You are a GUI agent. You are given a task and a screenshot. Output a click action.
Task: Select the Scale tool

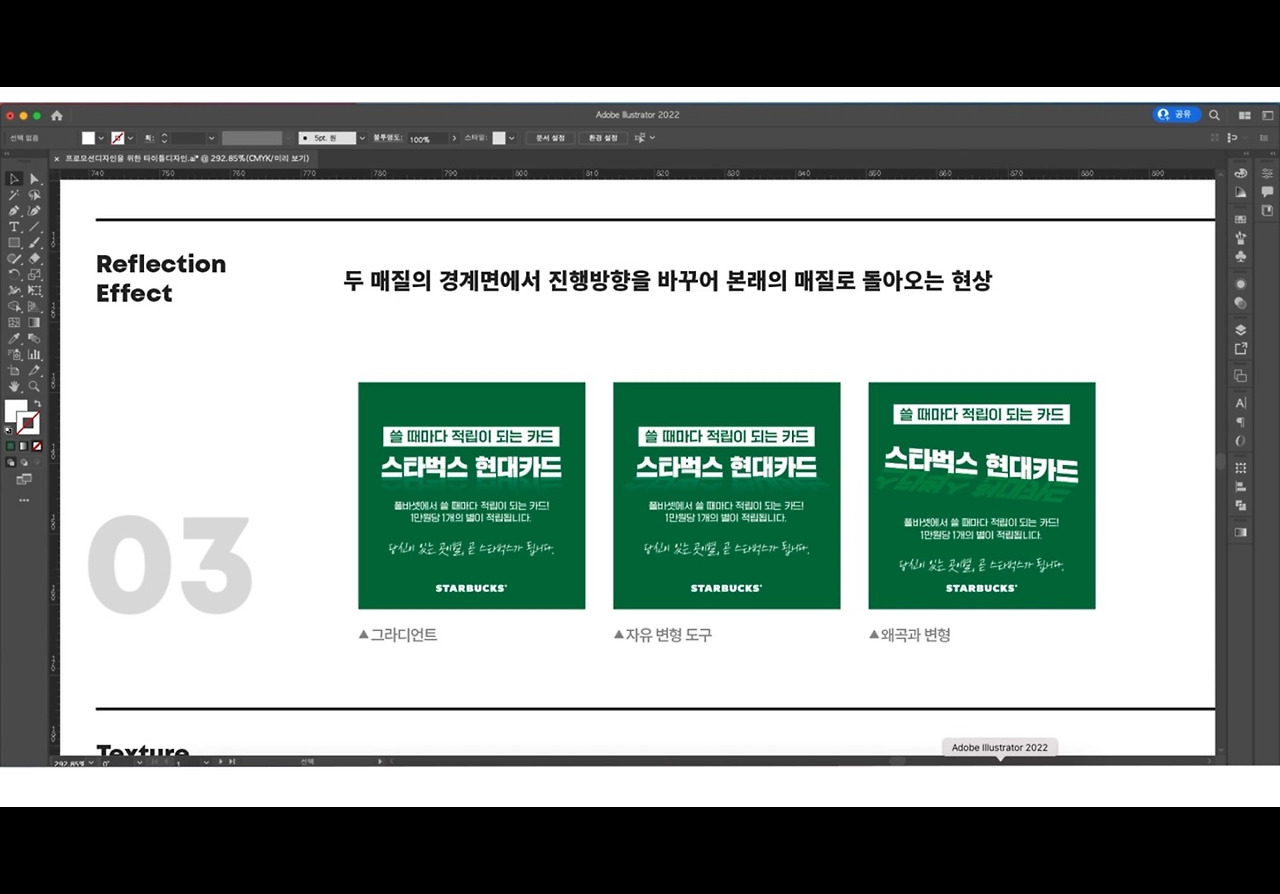tap(34, 275)
